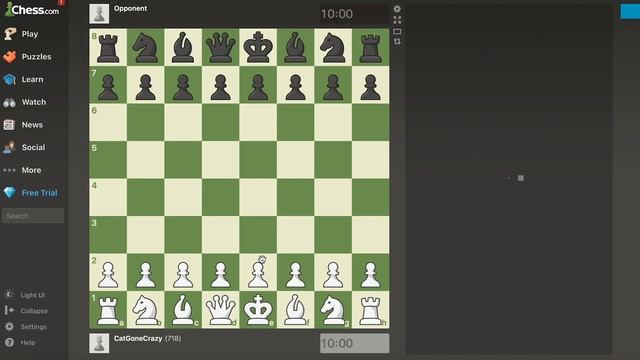Viewport: 640px width, 360px height.
Task: Open the Help page
Action: (28, 343)
